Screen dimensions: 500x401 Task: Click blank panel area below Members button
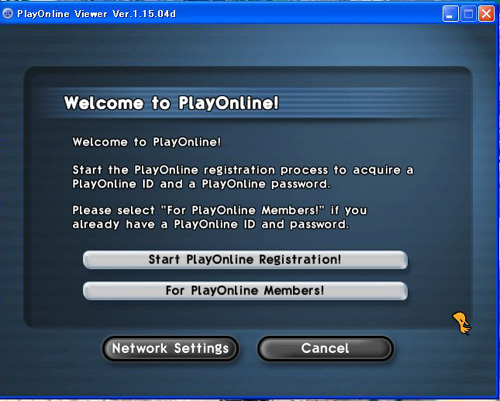[245, 313]
